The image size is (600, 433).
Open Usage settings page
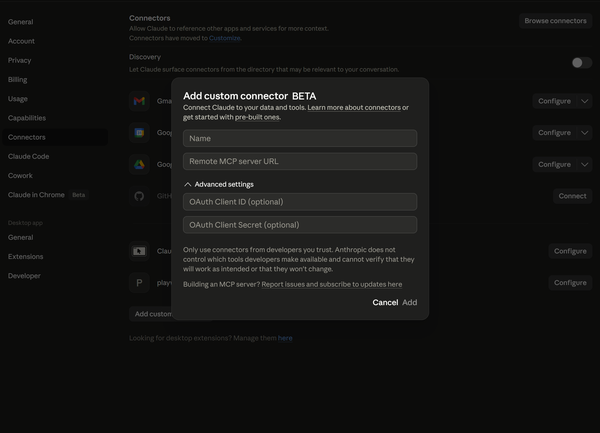pyautogui.click(x=18, y=99)
